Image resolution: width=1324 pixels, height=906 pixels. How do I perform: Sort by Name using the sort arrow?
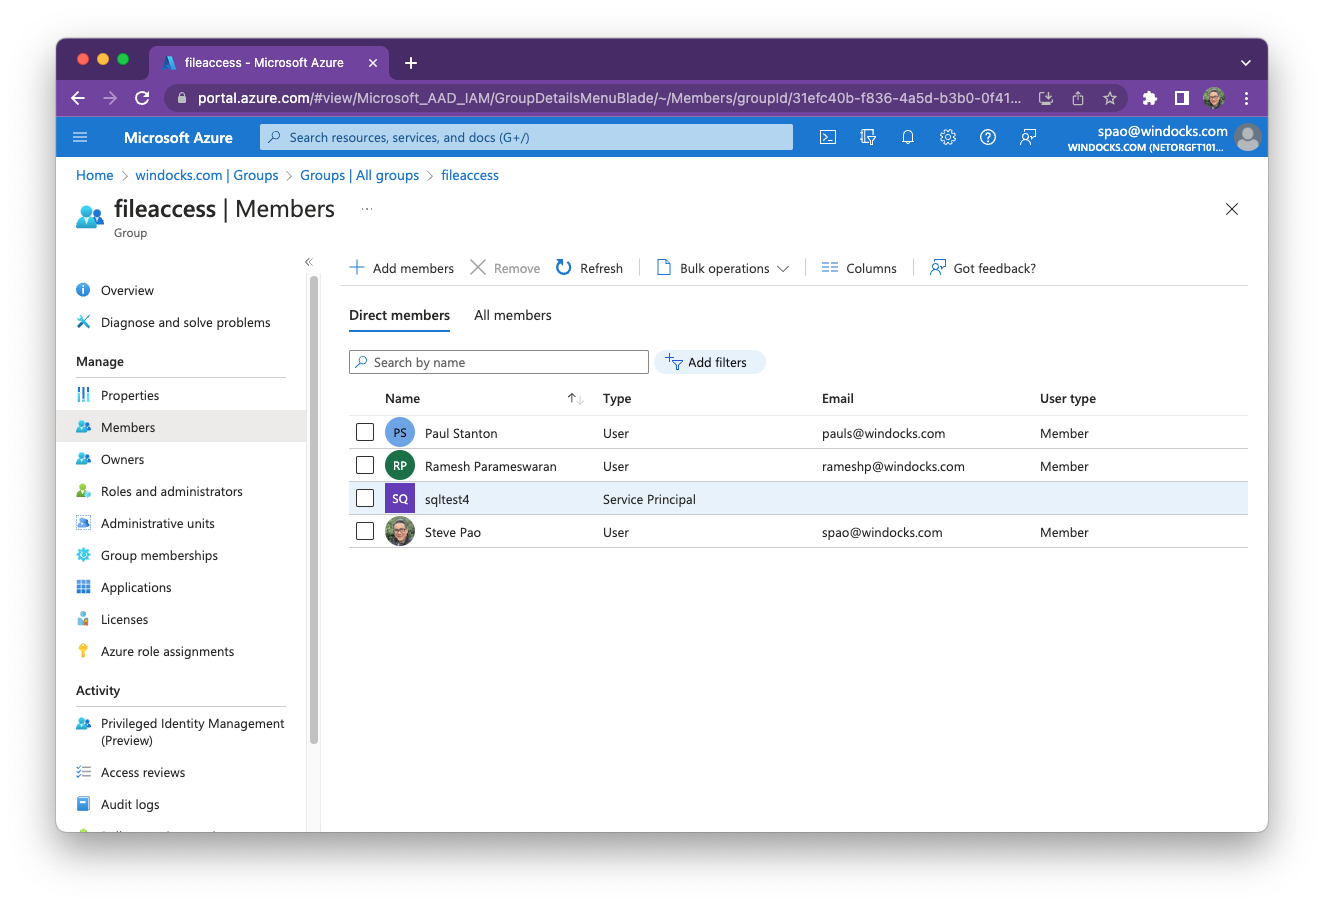pos(574,397)
